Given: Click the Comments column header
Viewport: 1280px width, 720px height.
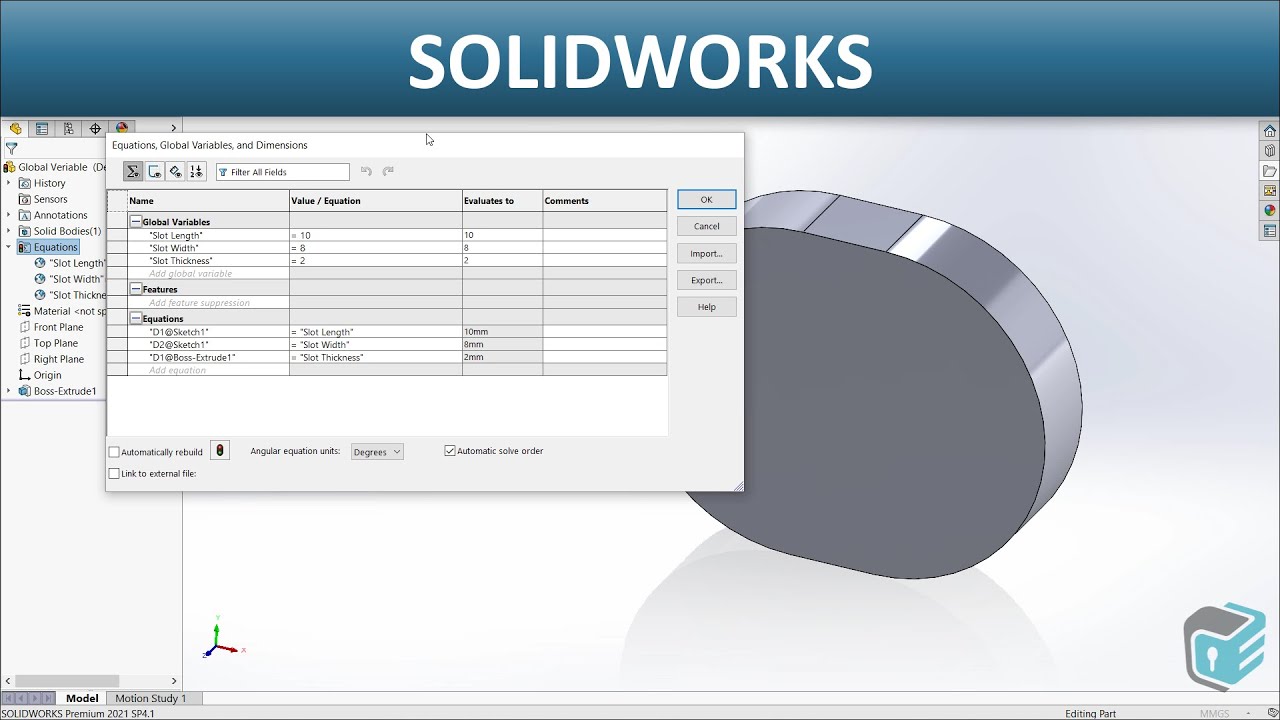Looking at the screenshot, I should tap(605, 201).
